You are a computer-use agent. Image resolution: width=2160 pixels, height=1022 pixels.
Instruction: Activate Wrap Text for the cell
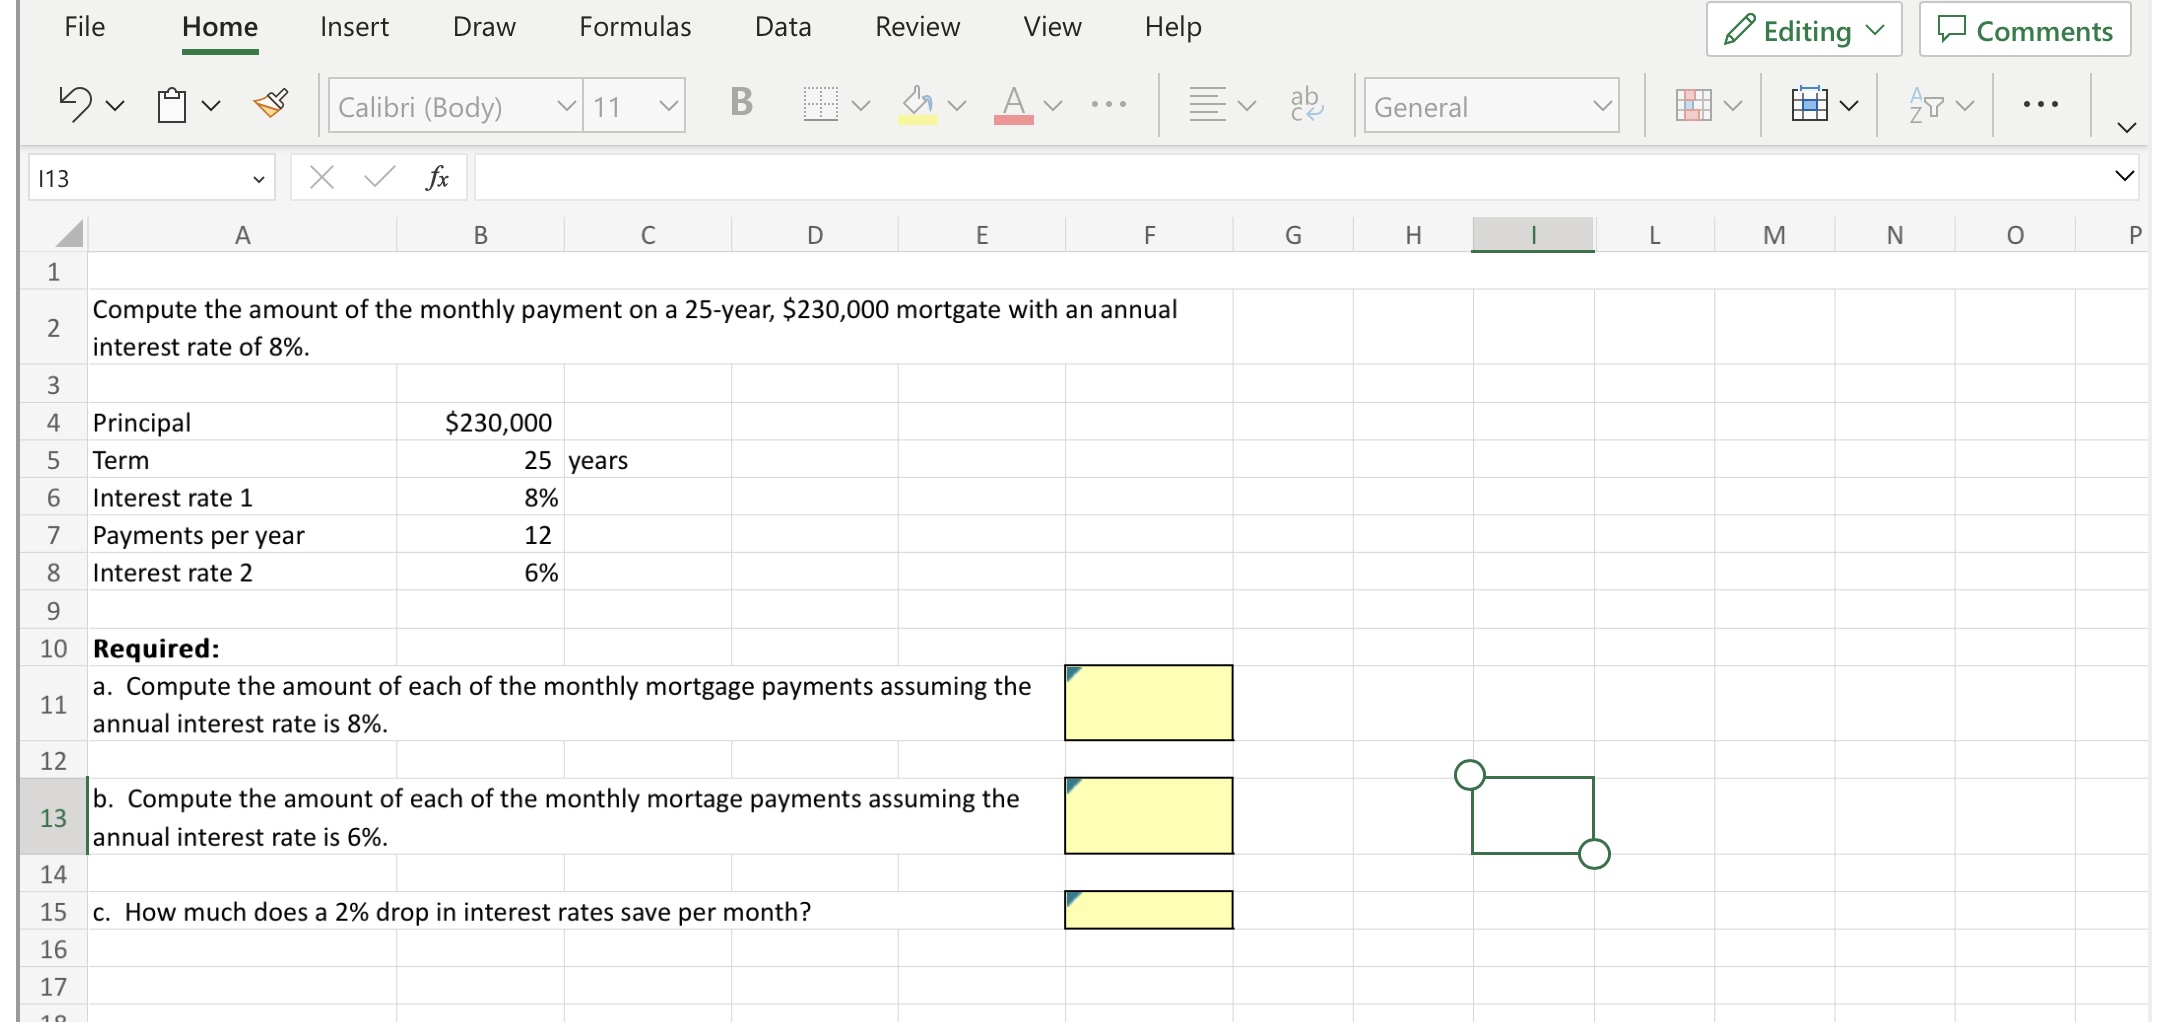pos(1305,103)
